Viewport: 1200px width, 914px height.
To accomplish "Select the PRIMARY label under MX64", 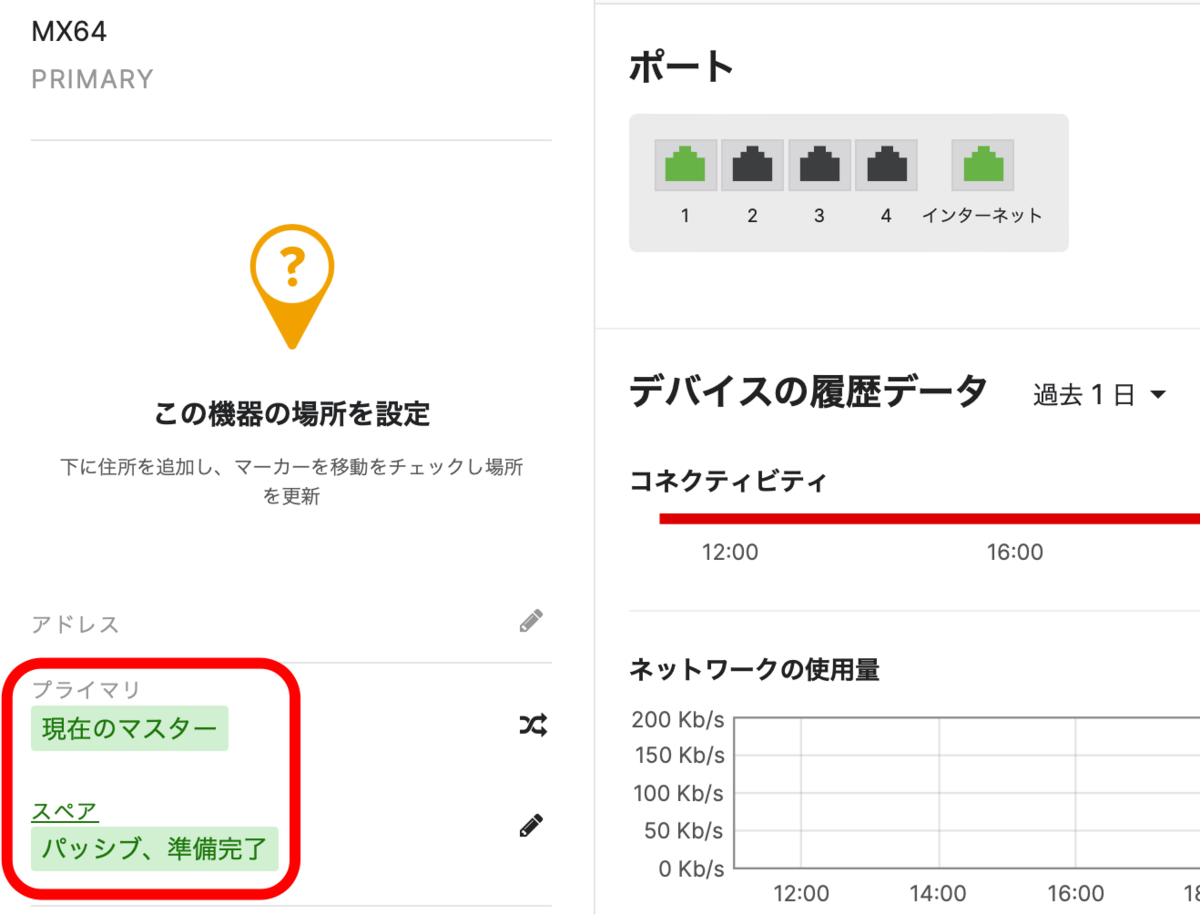I will click(x=92, y=79).
